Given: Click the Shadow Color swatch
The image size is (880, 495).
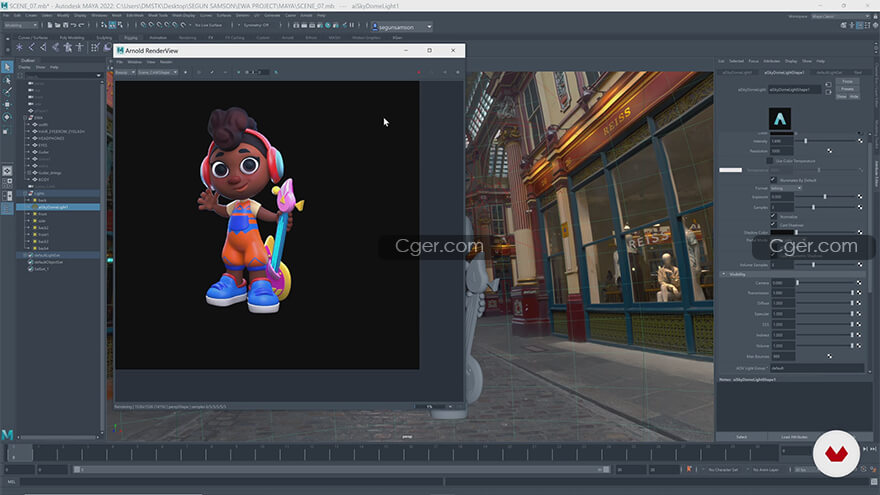Looking at the screenshot, I should click(x=782, y=232).
